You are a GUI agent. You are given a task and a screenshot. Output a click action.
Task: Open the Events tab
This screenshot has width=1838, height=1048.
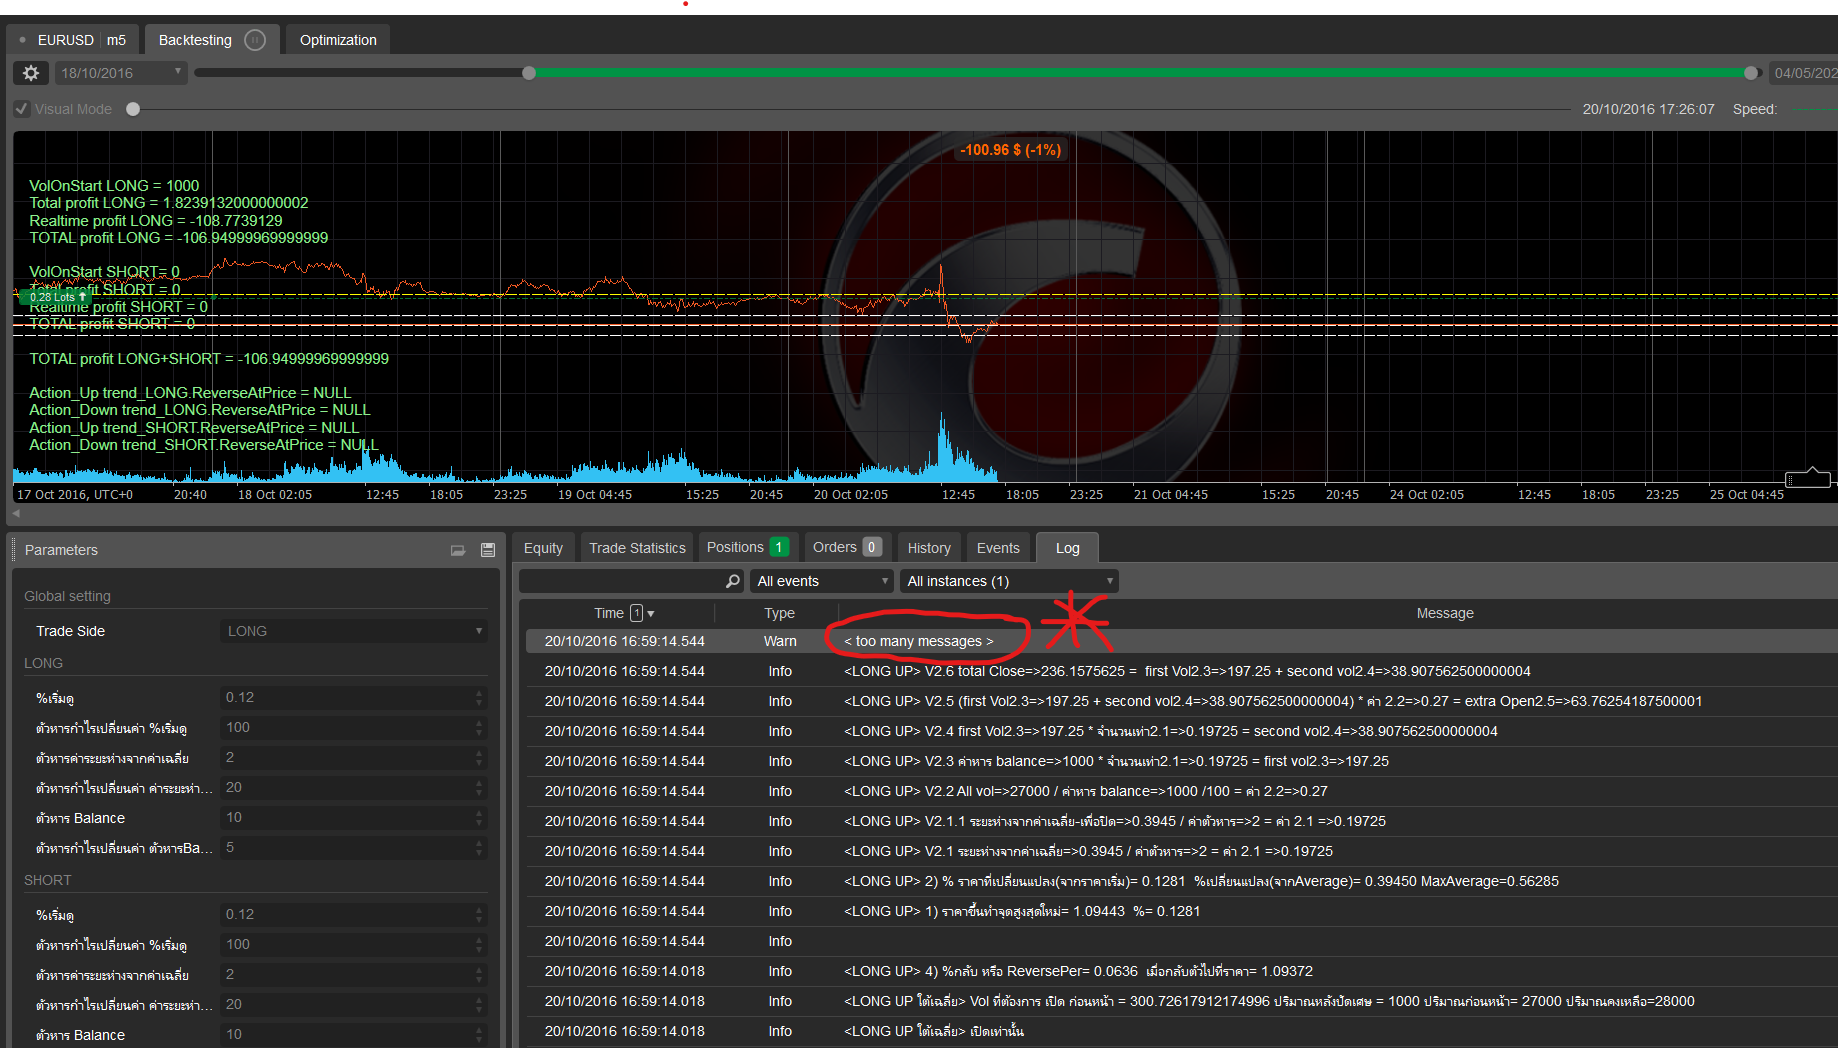click(998, 548)
